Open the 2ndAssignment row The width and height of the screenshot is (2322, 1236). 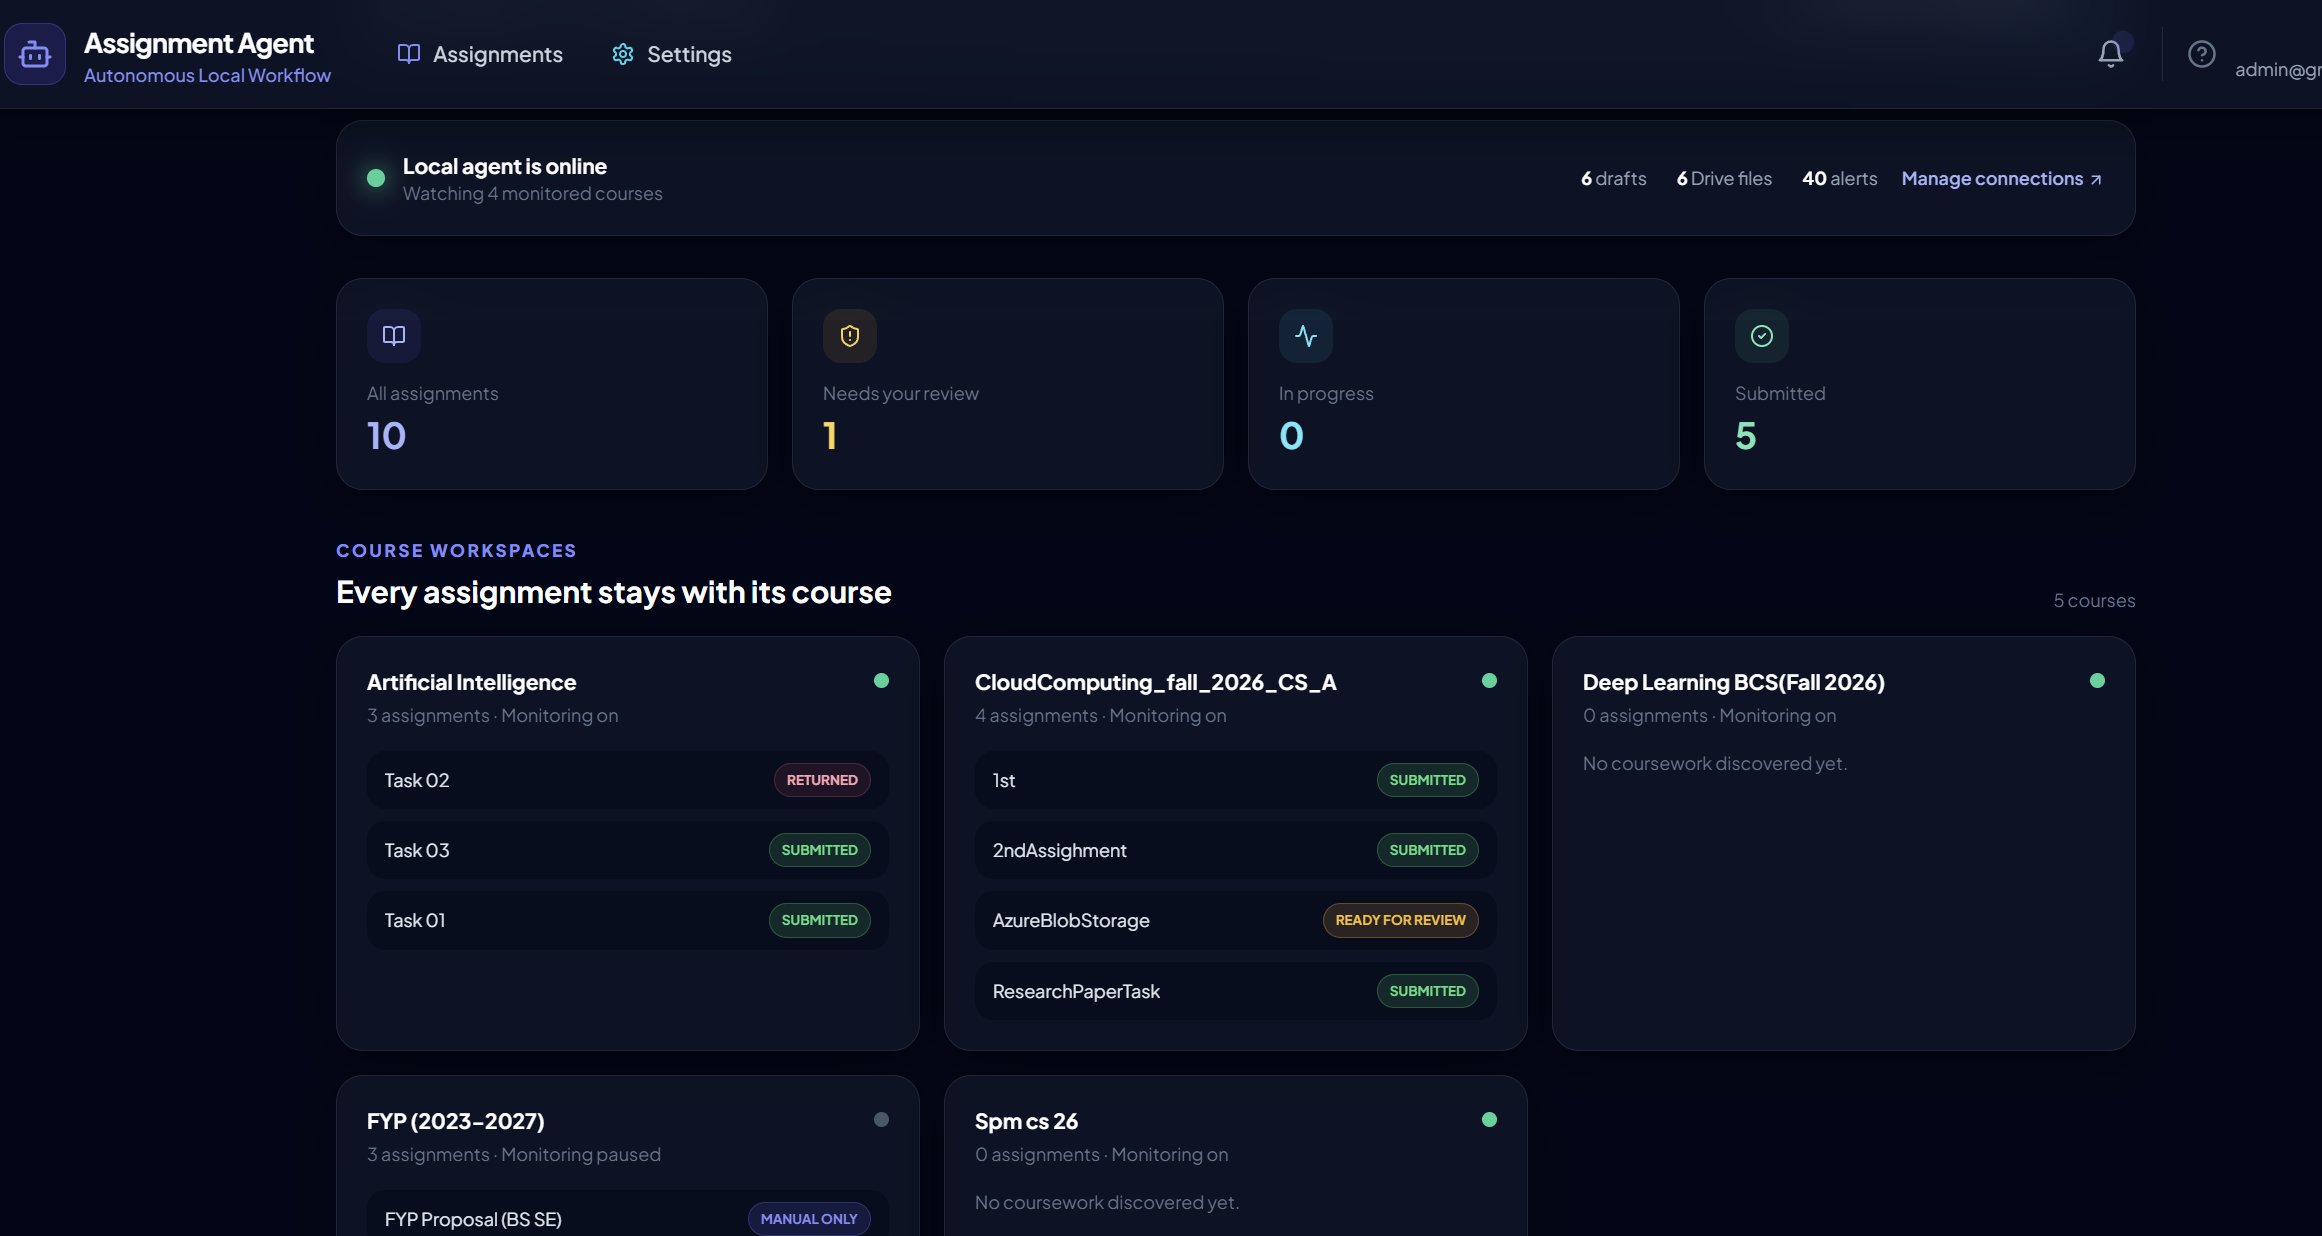click(x=1236, y=850)
